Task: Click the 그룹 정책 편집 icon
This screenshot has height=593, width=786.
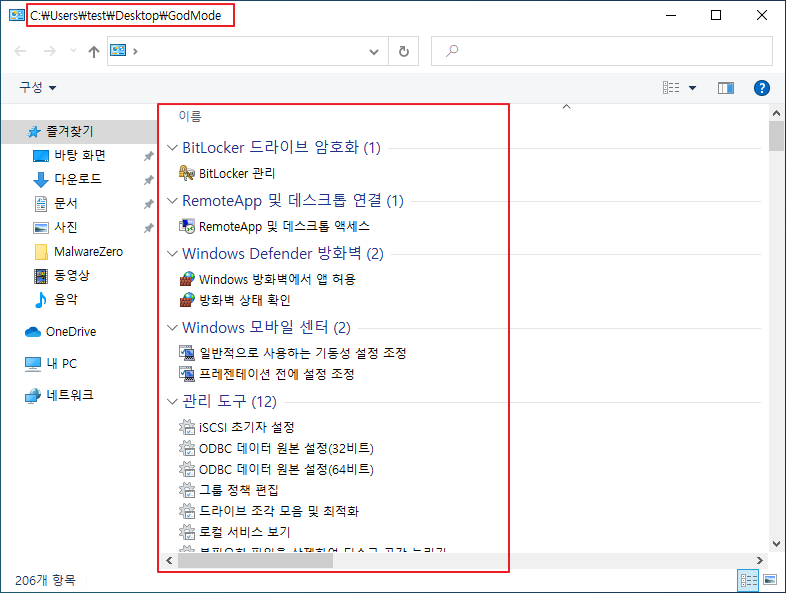Action: [x=186, y=490]
